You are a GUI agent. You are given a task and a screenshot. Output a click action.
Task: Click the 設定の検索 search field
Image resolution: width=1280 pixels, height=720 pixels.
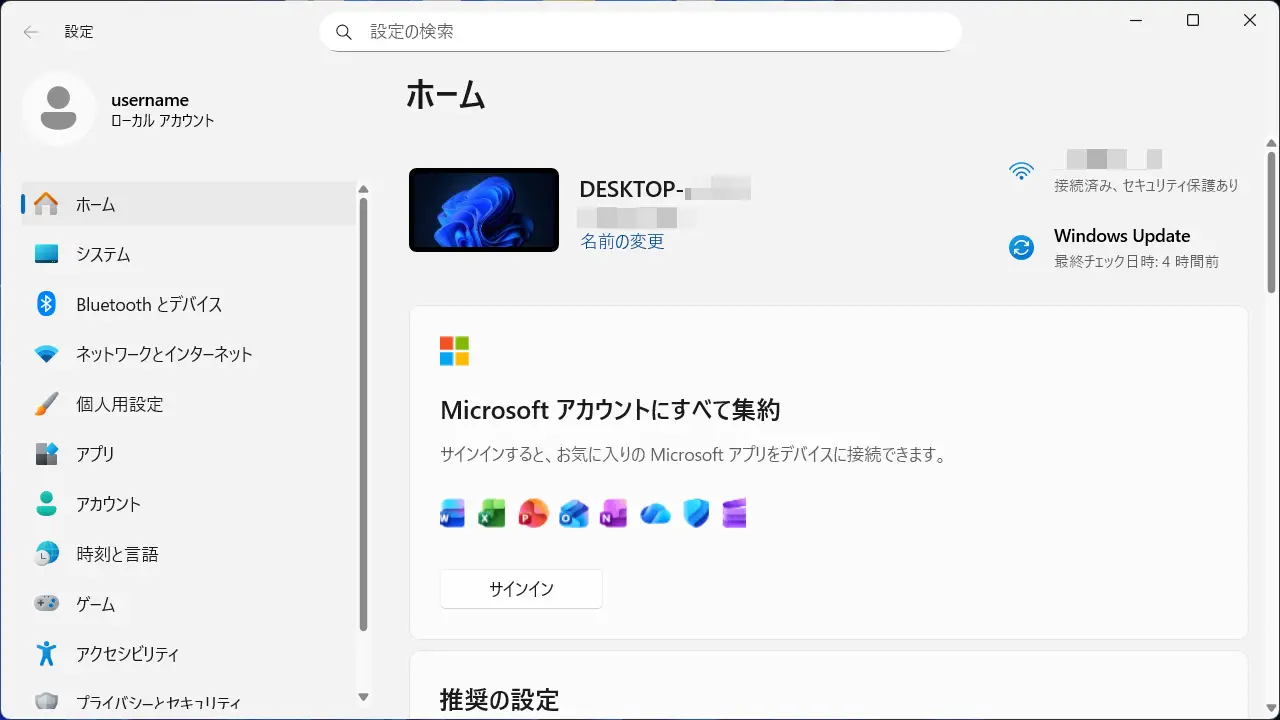click(x=640, y=31)
